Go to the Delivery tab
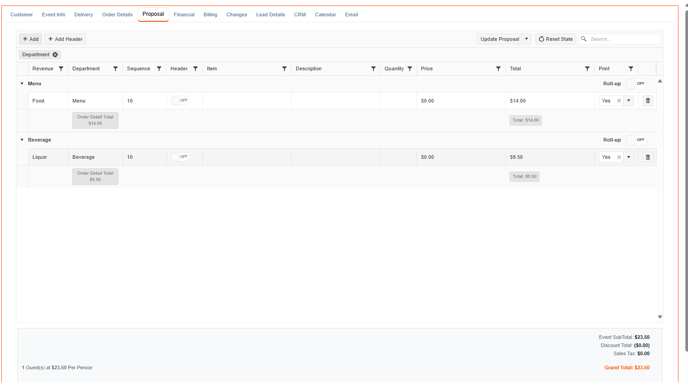This screenshot has height=382, width=688. pyautogui.click(x=83, y=14)
